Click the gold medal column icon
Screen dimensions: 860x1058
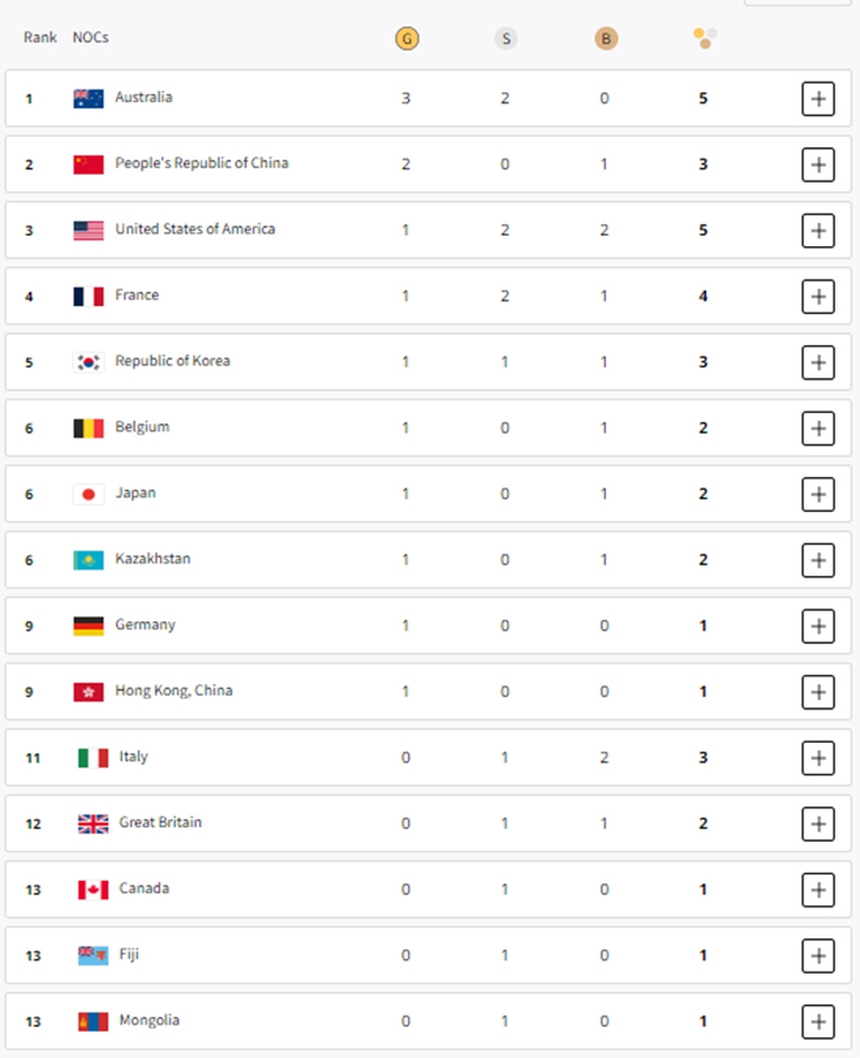coord(406,38)
